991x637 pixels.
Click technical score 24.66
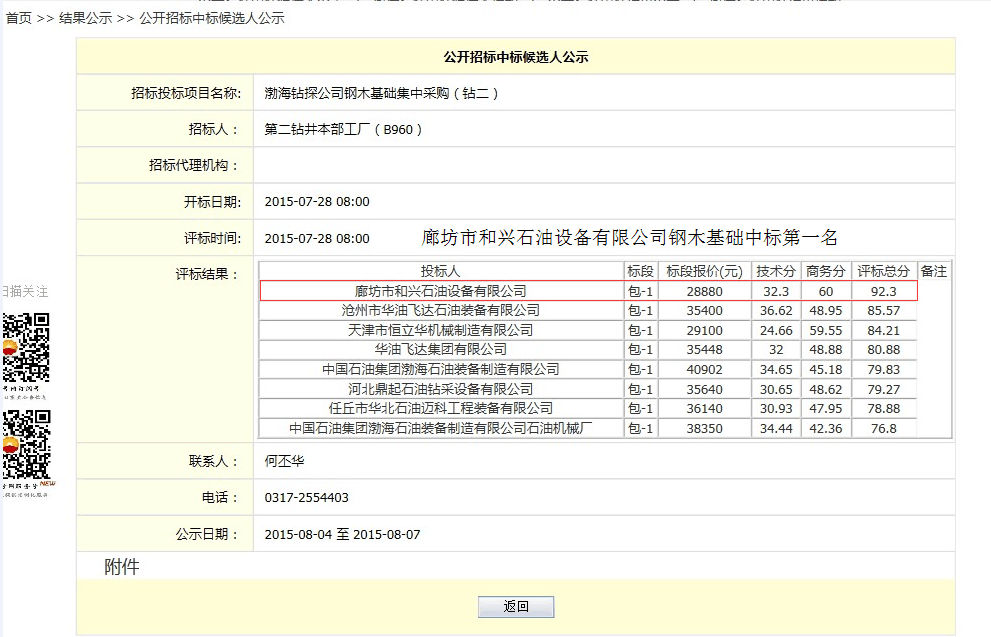pyautogui.click(x=776, y=331)
